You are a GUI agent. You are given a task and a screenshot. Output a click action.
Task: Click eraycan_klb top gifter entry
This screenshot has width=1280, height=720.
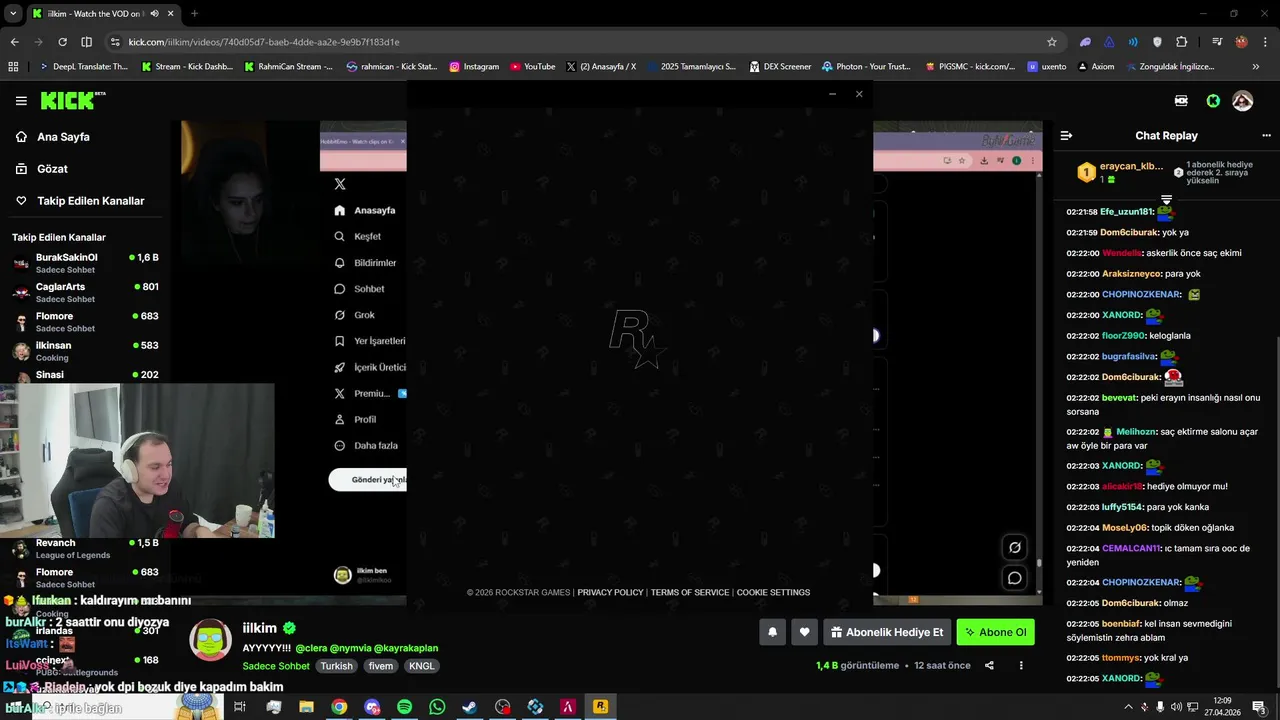coord(1120,172)
